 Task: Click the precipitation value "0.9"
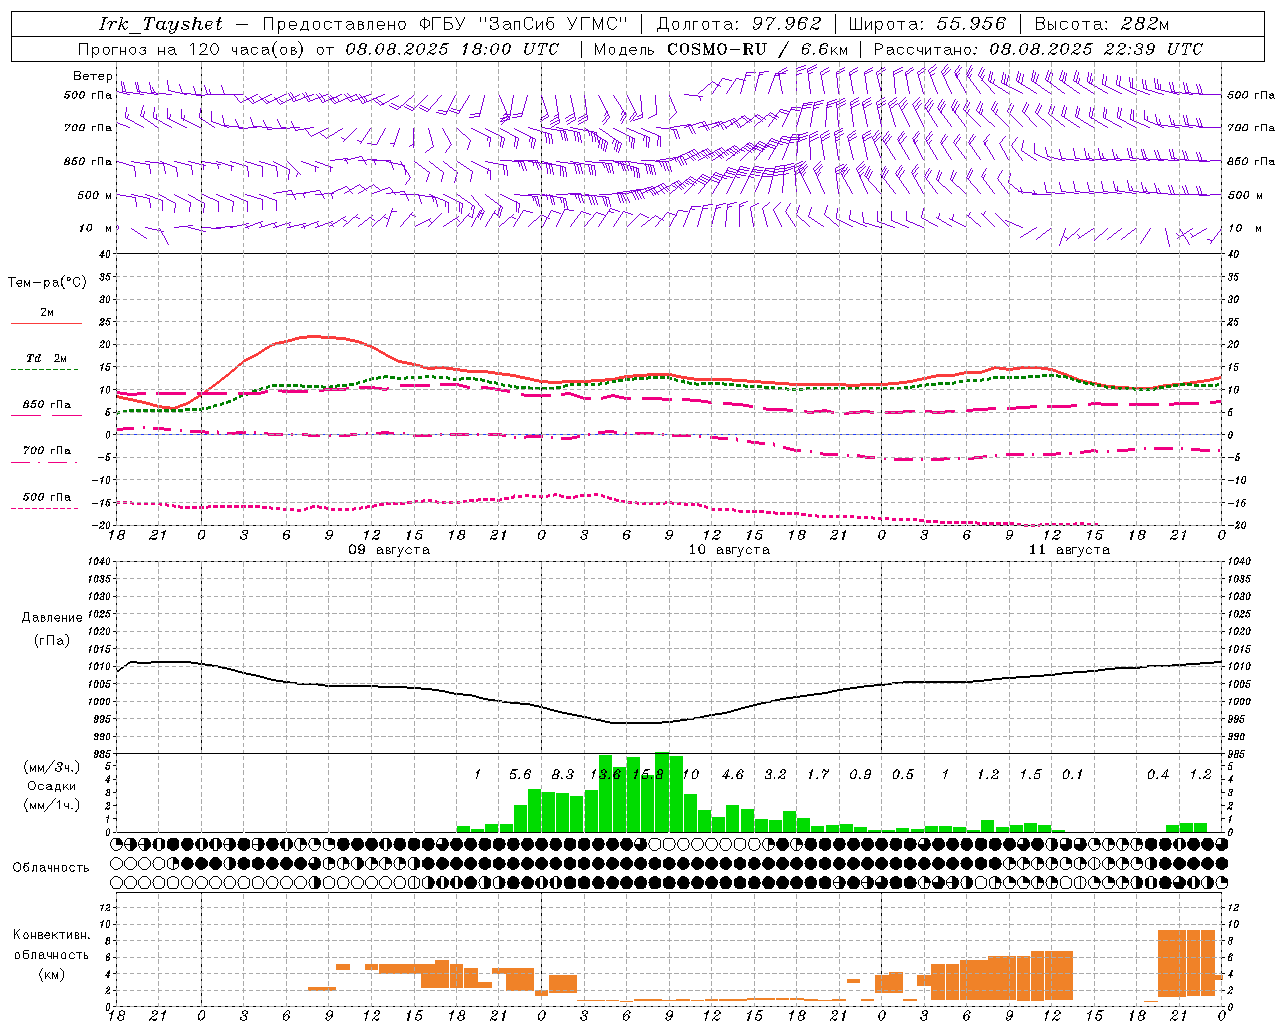(860, 775)
